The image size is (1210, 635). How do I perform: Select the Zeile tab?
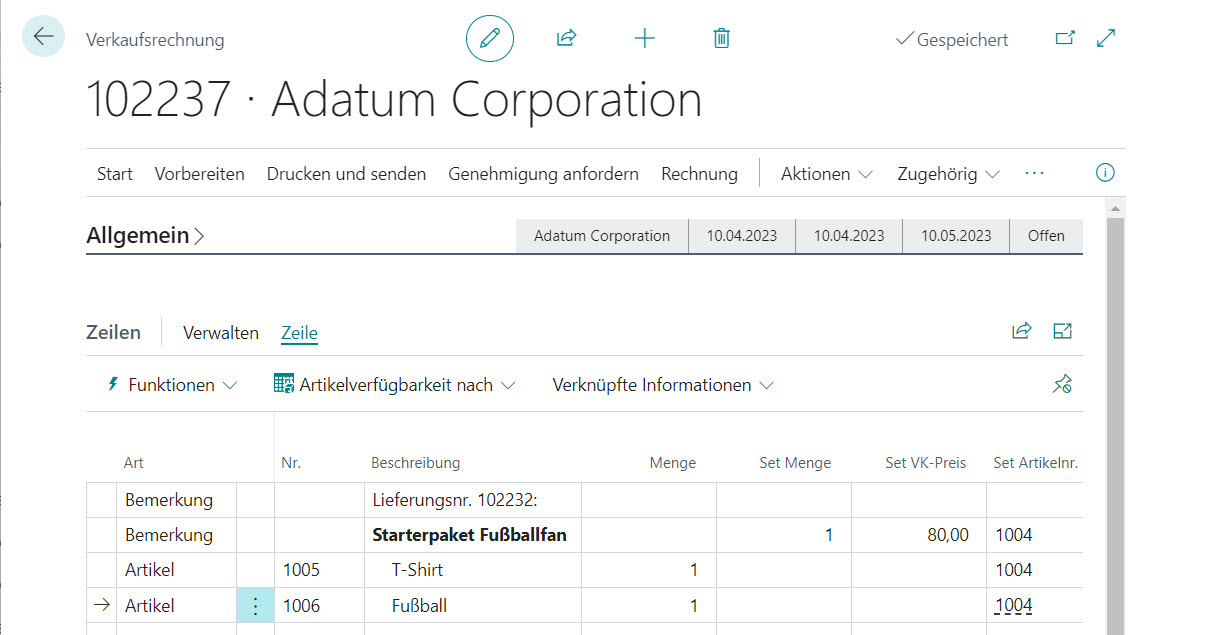pyautogui.click(x=300, y=333)
